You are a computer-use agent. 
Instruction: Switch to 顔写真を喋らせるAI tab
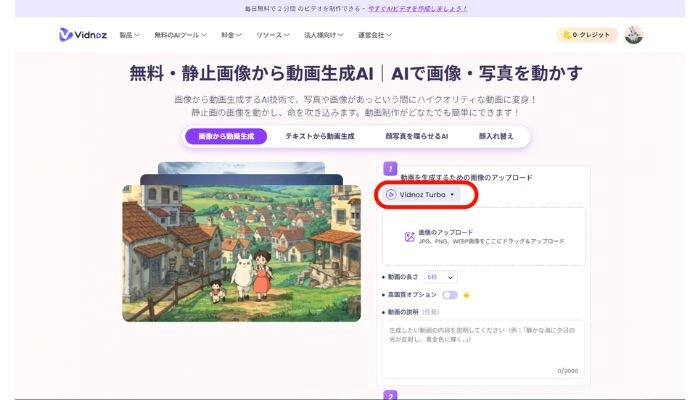(x=417, y=136)
